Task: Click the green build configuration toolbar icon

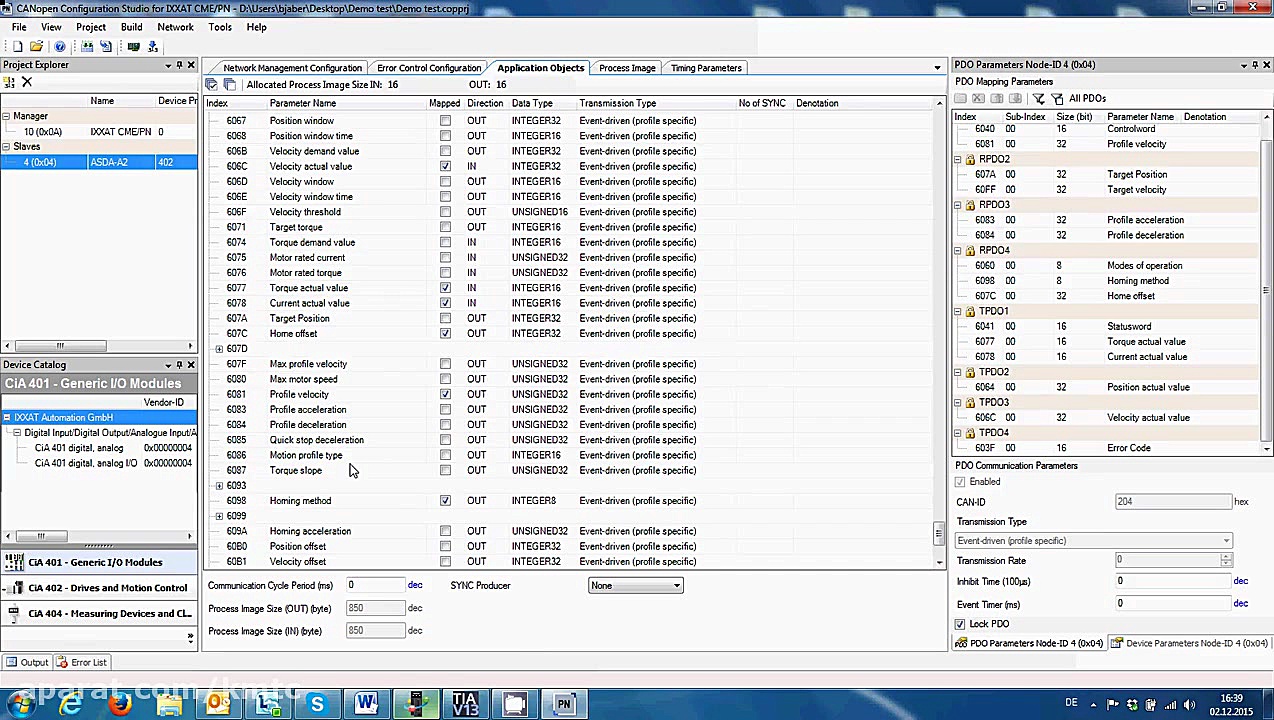Action: click(87, 46)
